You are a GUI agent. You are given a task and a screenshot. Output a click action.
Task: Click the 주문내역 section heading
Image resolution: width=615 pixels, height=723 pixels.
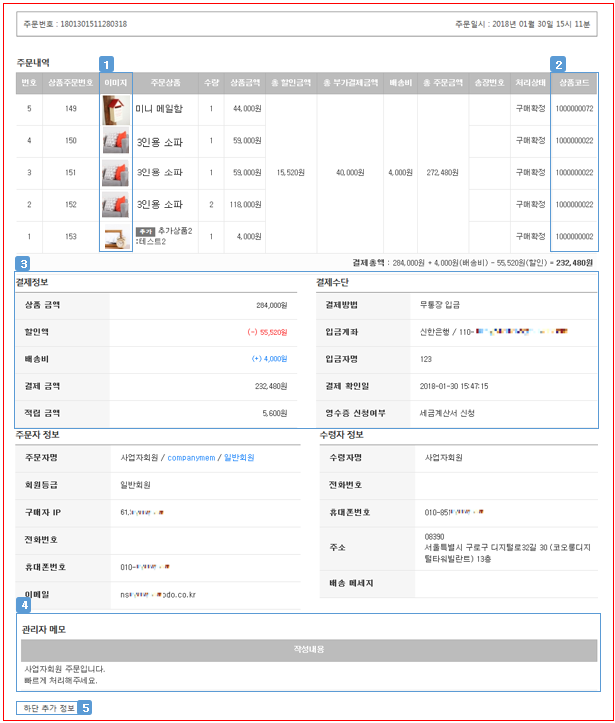pos(33,63)
